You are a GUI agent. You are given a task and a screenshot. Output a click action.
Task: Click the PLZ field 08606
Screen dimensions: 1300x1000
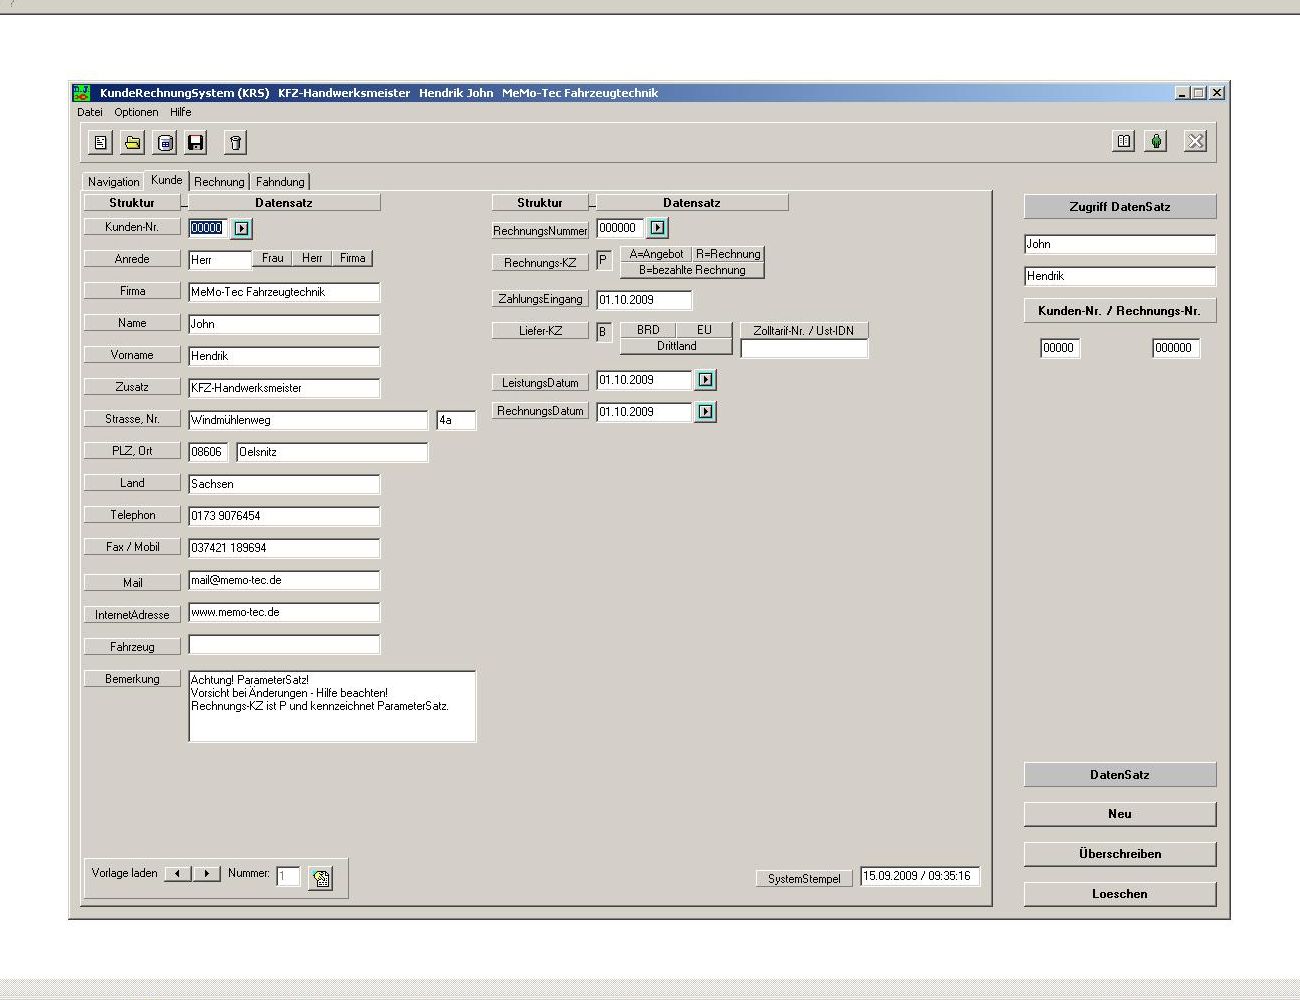(208, 452)
